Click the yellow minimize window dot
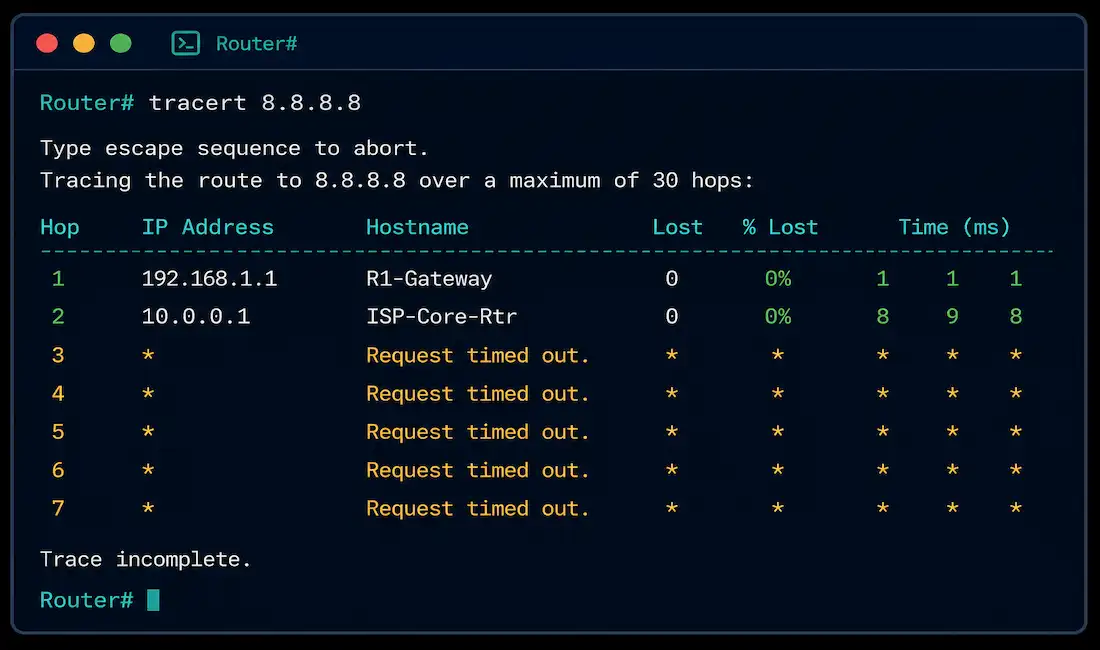Image resolution: width=1100 pixels, height=650 pixels. coord(83,43)
